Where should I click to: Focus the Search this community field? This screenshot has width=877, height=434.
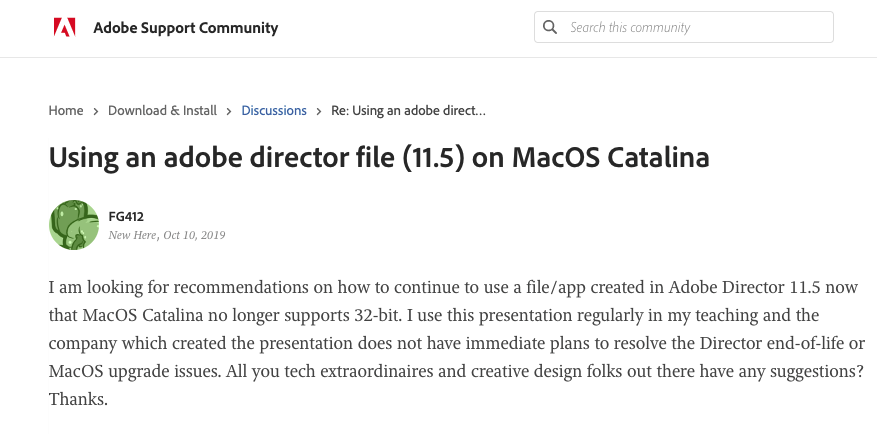point(695,27)
